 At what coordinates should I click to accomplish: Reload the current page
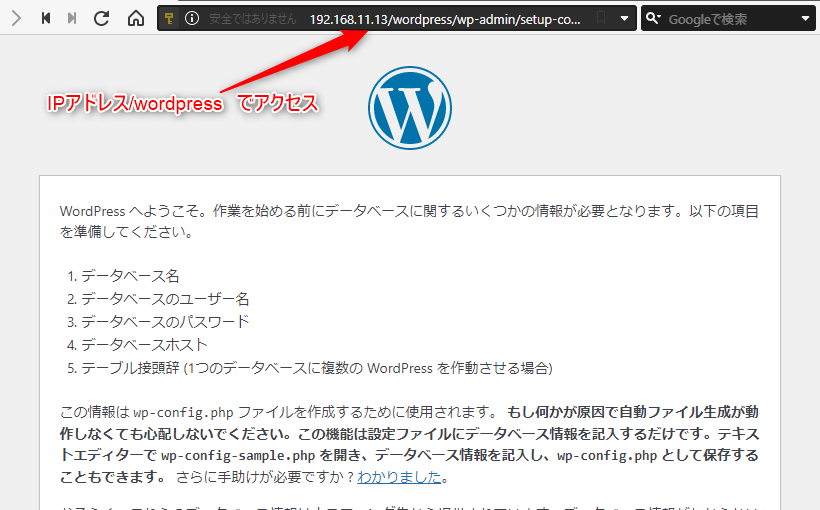coord(102,19)
